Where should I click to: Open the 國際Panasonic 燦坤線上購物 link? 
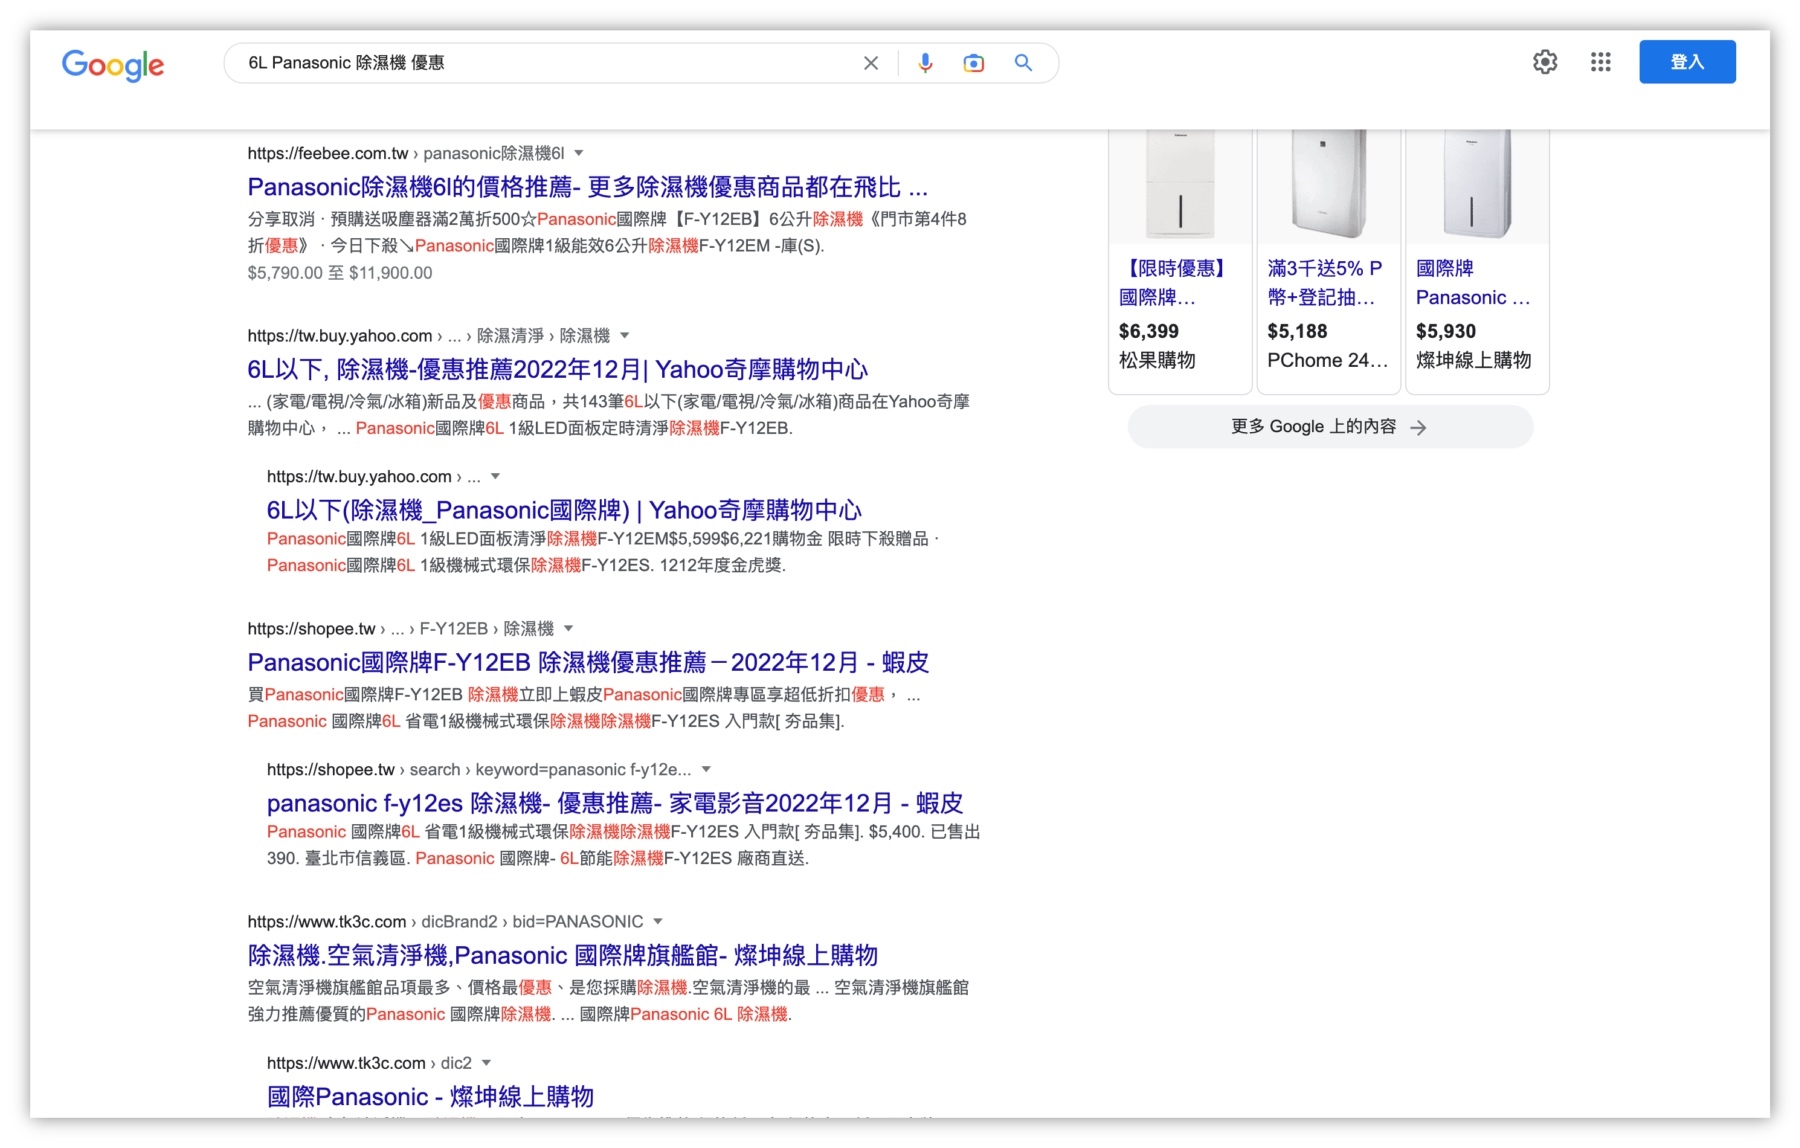[429, 1096]
